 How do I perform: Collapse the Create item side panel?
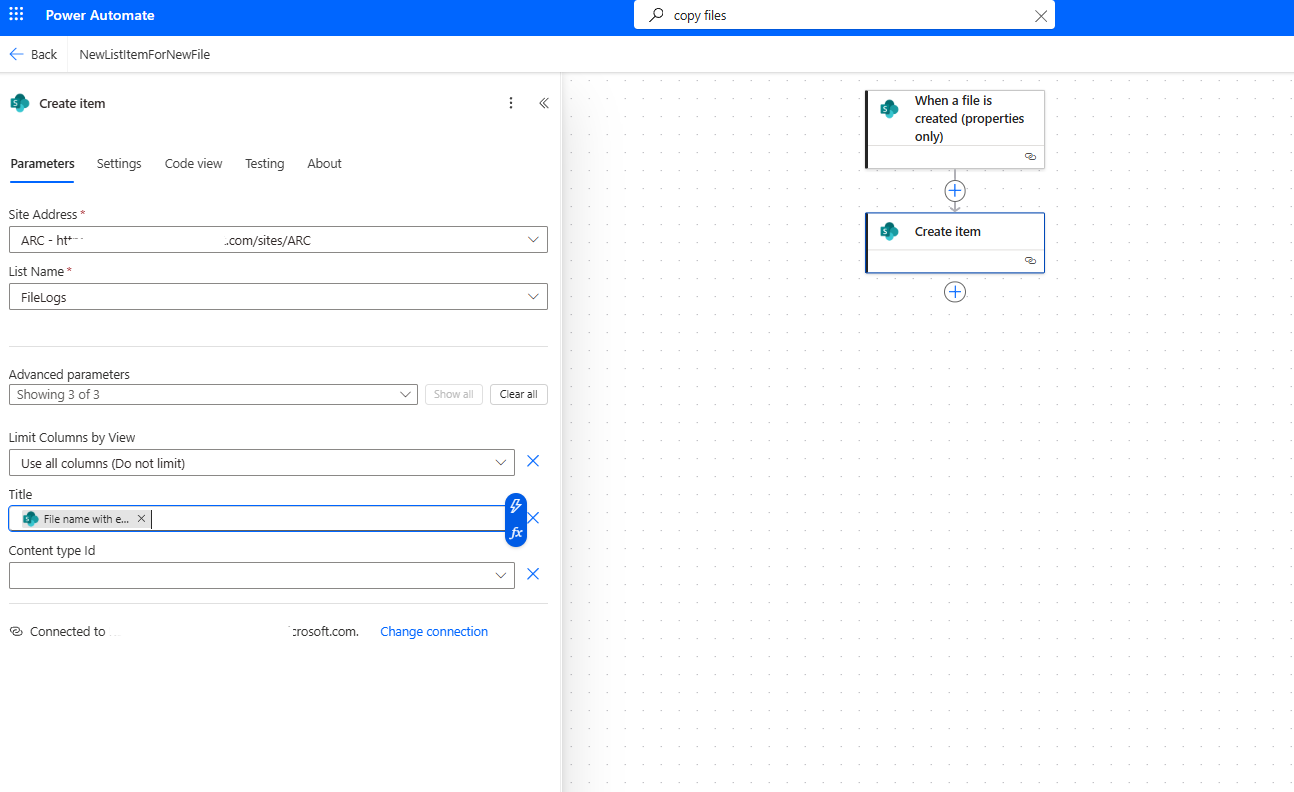pyautogui.click(x=544, y=103)
